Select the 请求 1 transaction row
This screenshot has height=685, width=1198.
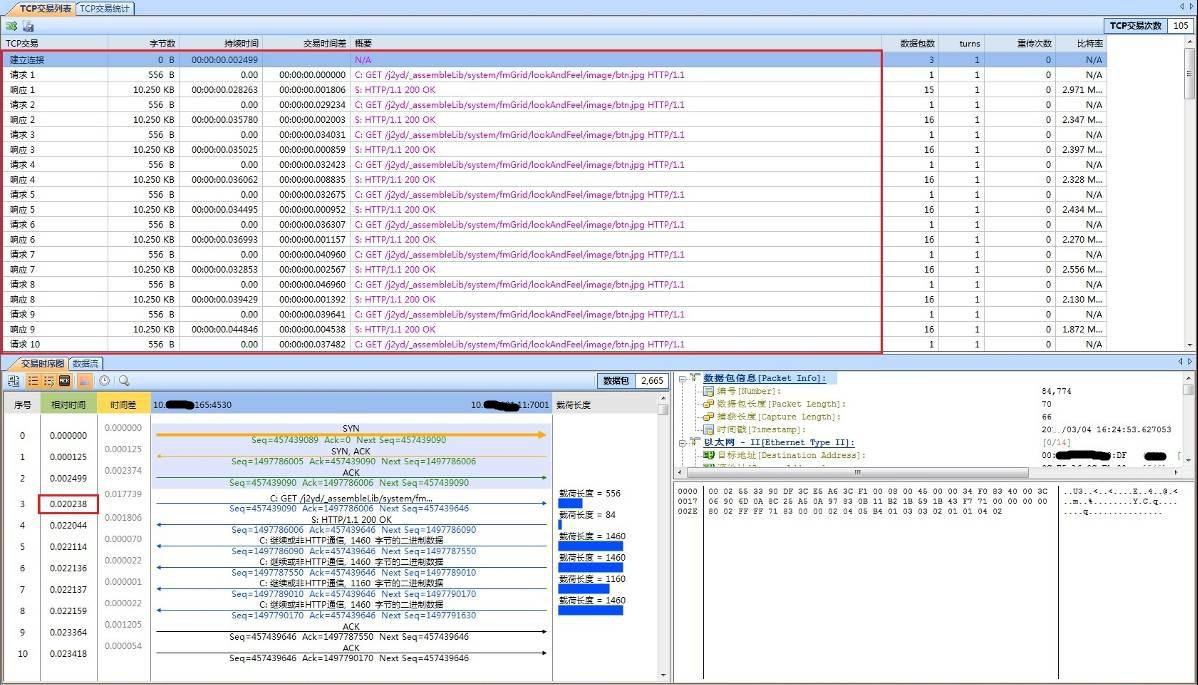click(554, 75)
